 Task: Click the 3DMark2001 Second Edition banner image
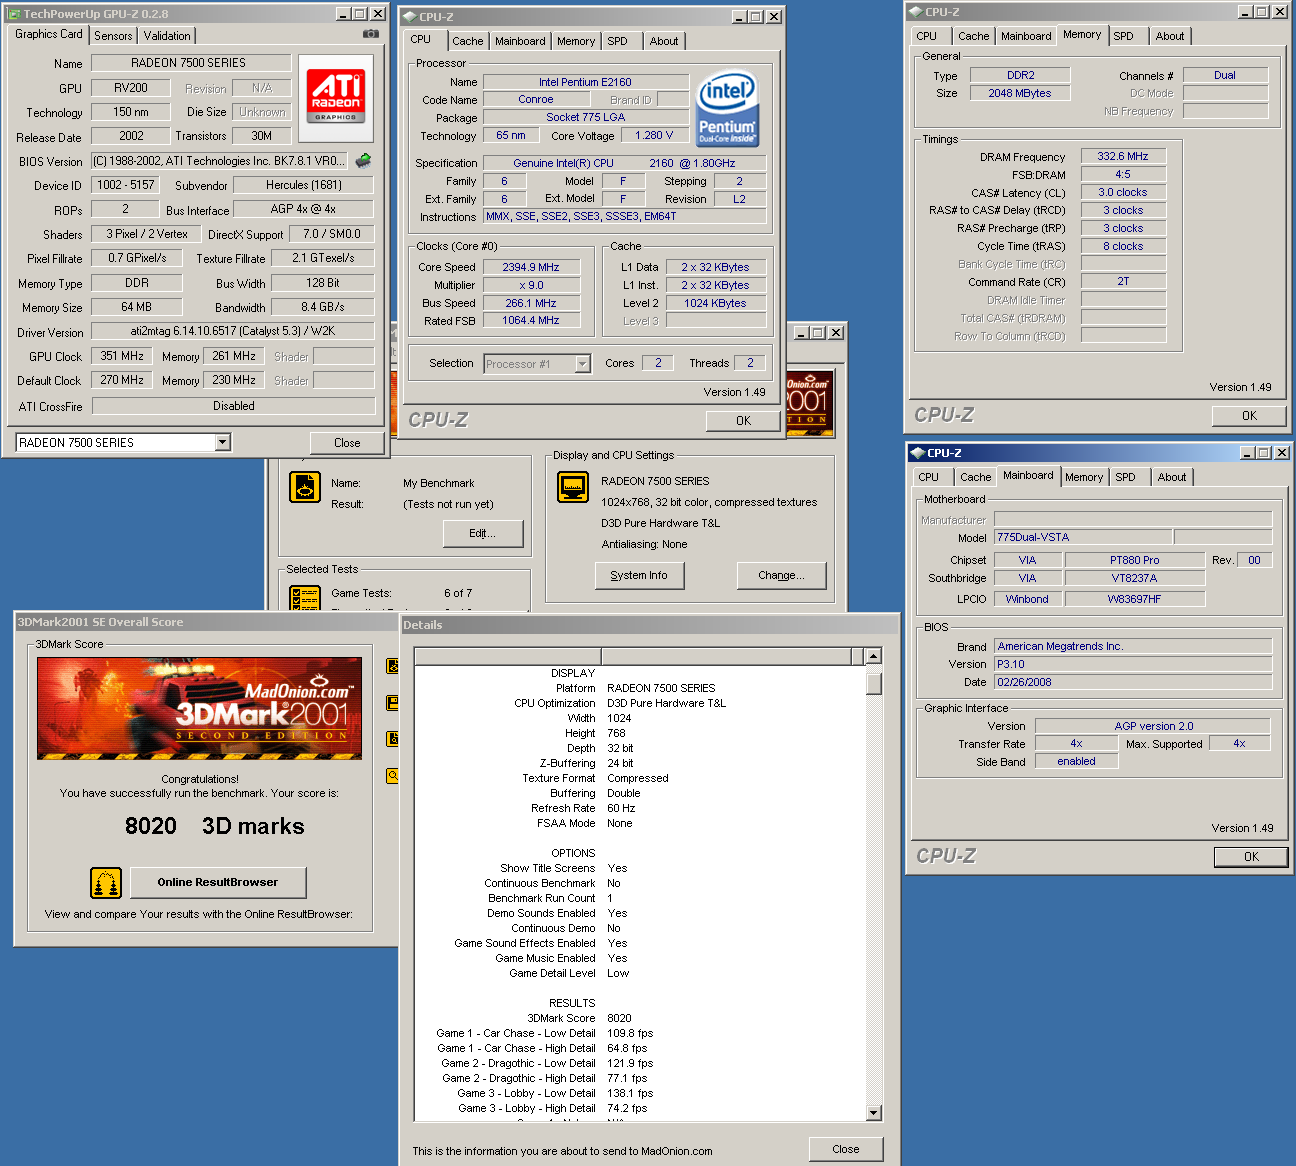coord(200,708)
